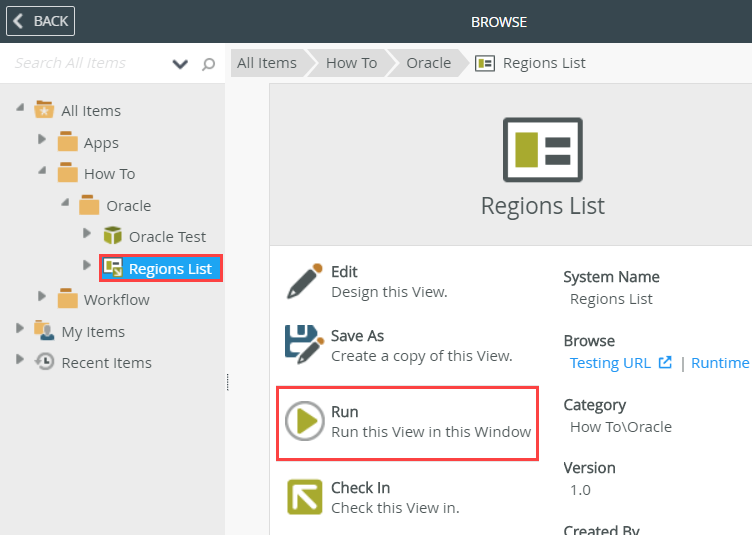The height and width of the screenshot is (535, 752).
Task: Click the panel splitter handle
Action: click(x=227, y=382)
